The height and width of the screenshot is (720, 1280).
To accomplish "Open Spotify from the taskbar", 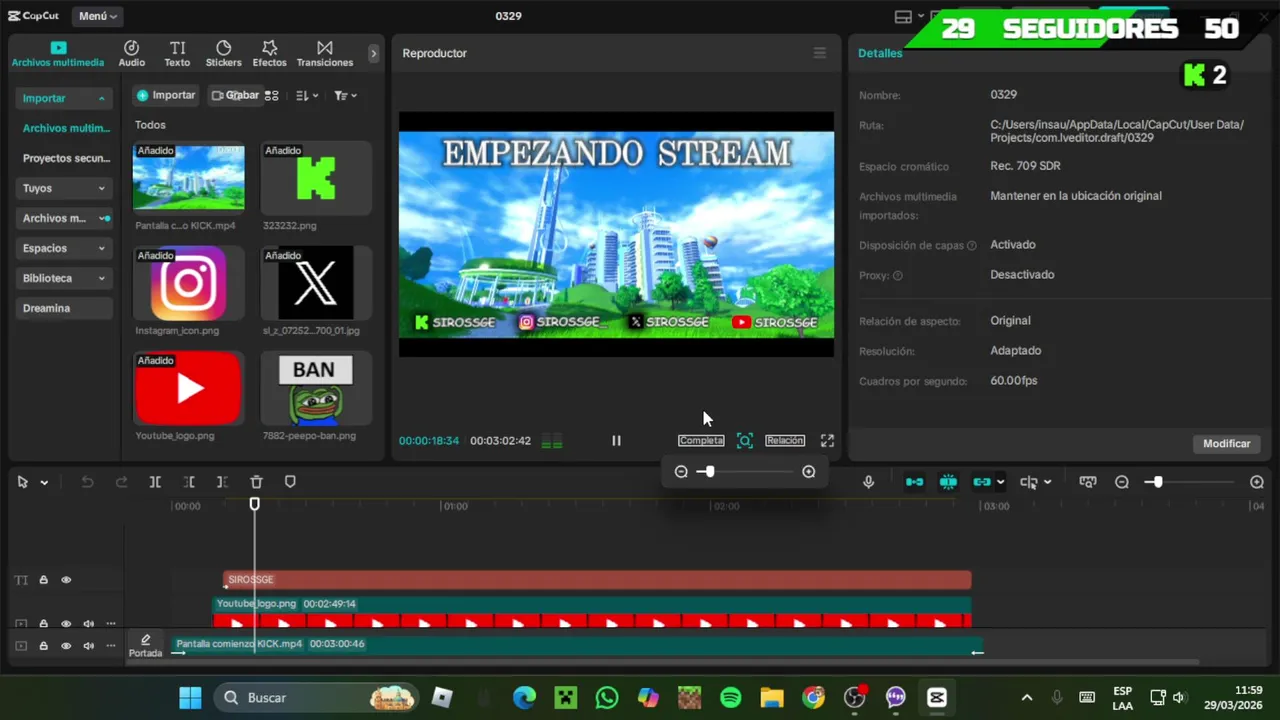I will [x=730, y=697].
